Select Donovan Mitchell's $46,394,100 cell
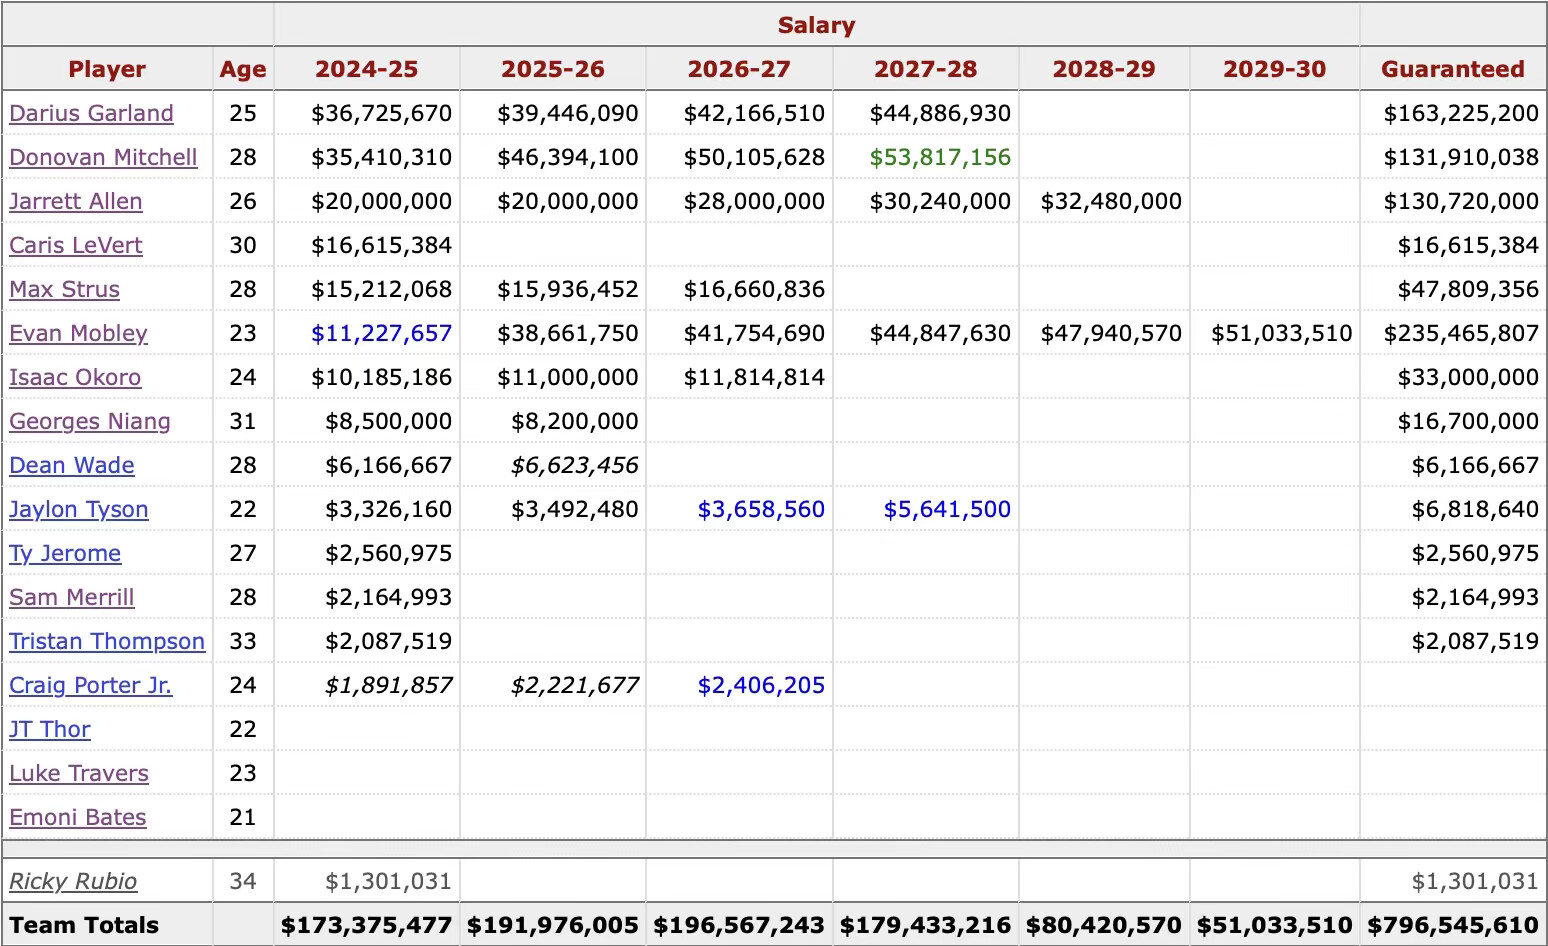This screenshot has width=1548, height=946. pyautogui.click(x=553, y=157)
